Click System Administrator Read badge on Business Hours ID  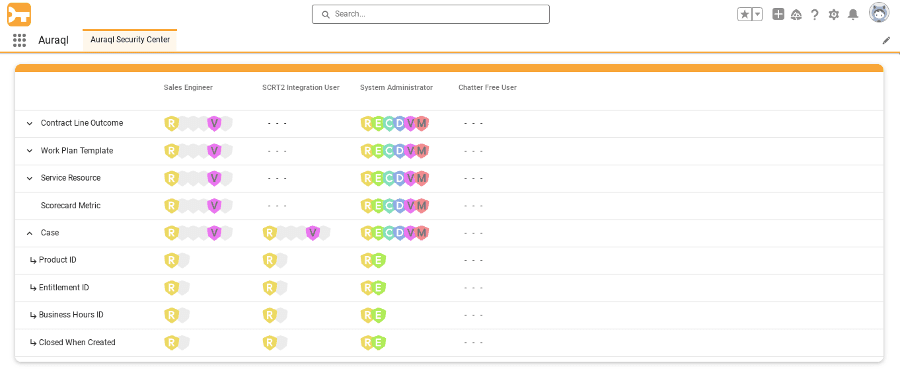pos(367,315)
